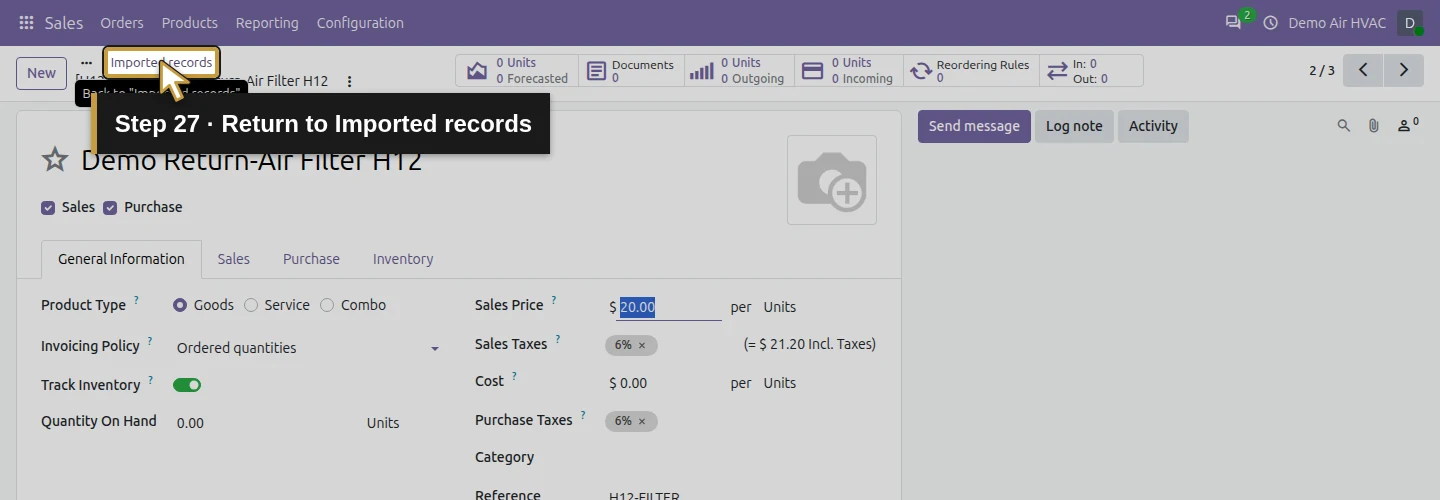Uncheck the Purchase checkbox
Viewport: 1440px width, 500px height.
[110, 208]
